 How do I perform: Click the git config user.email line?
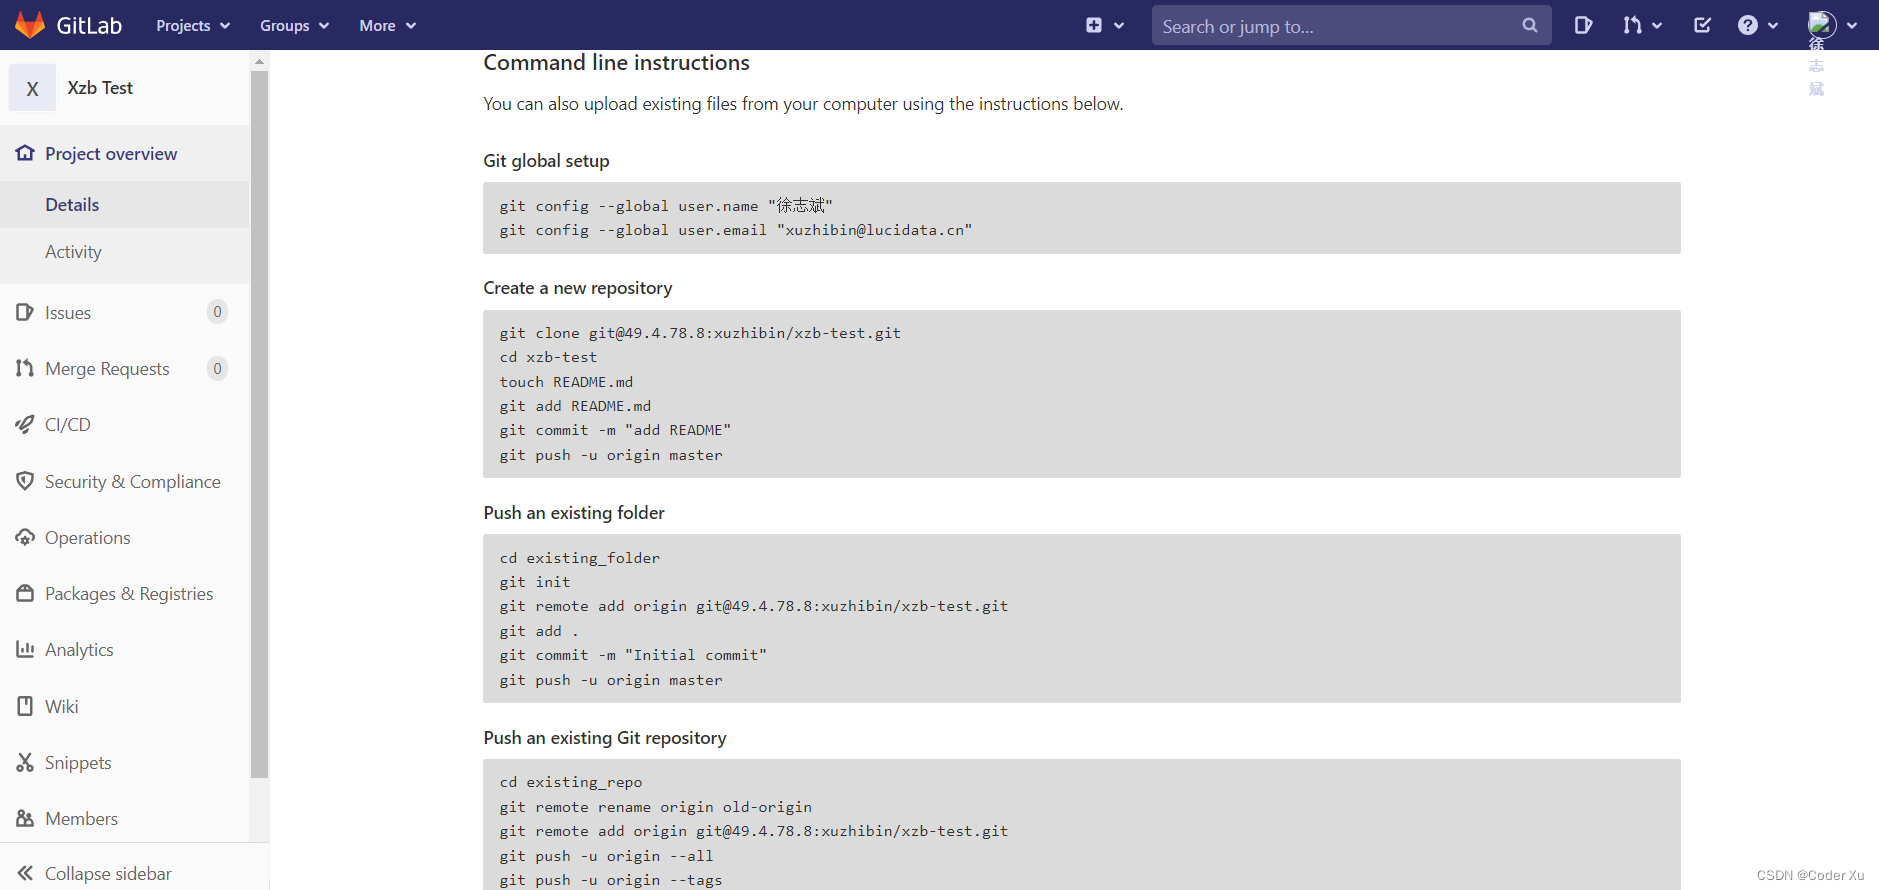736,230
